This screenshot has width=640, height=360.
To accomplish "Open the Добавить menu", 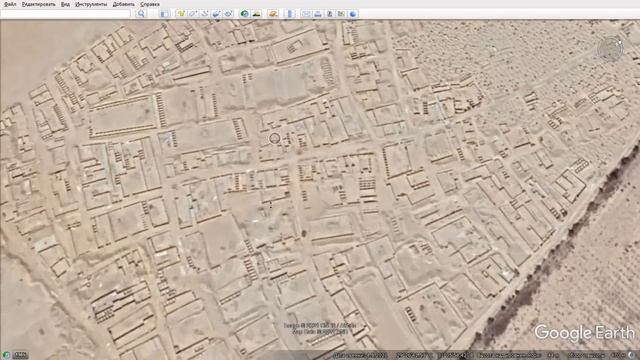I will pos(123,4).
